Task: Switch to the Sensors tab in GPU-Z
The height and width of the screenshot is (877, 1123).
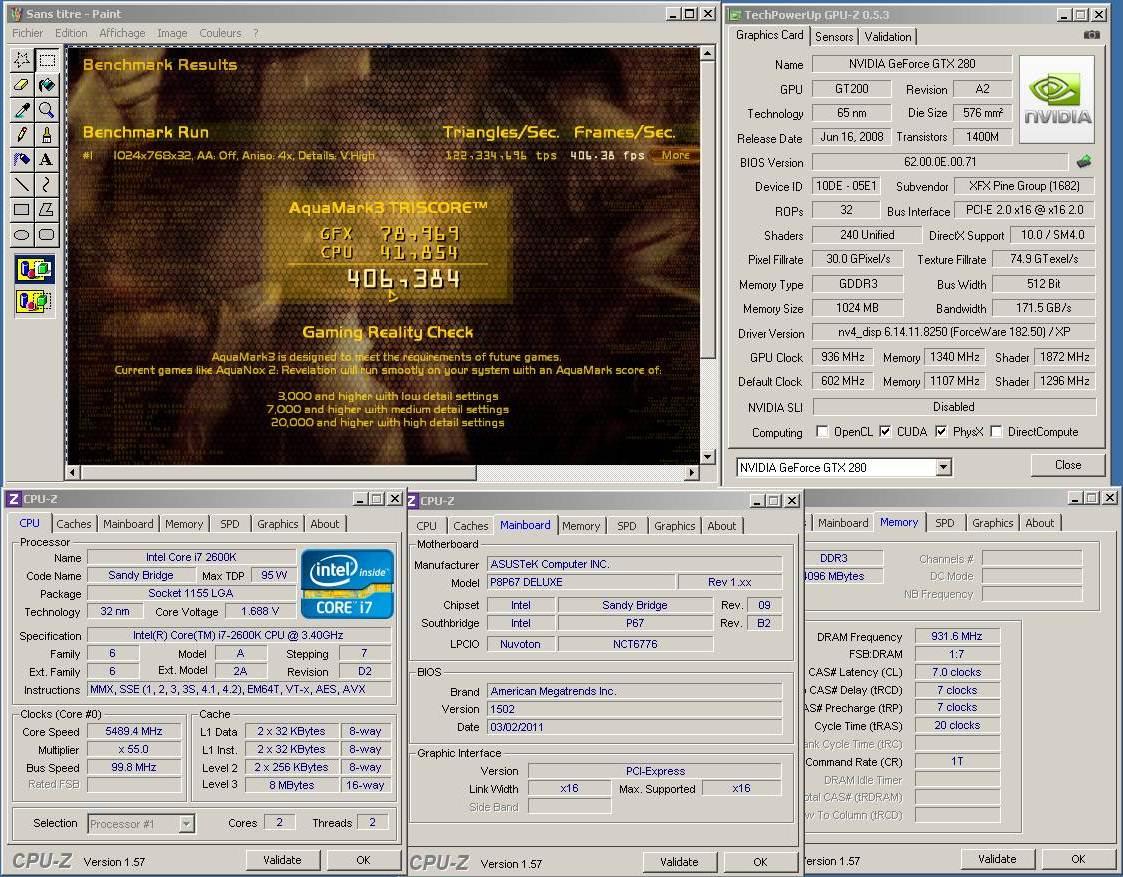Action: coord(834,37)
